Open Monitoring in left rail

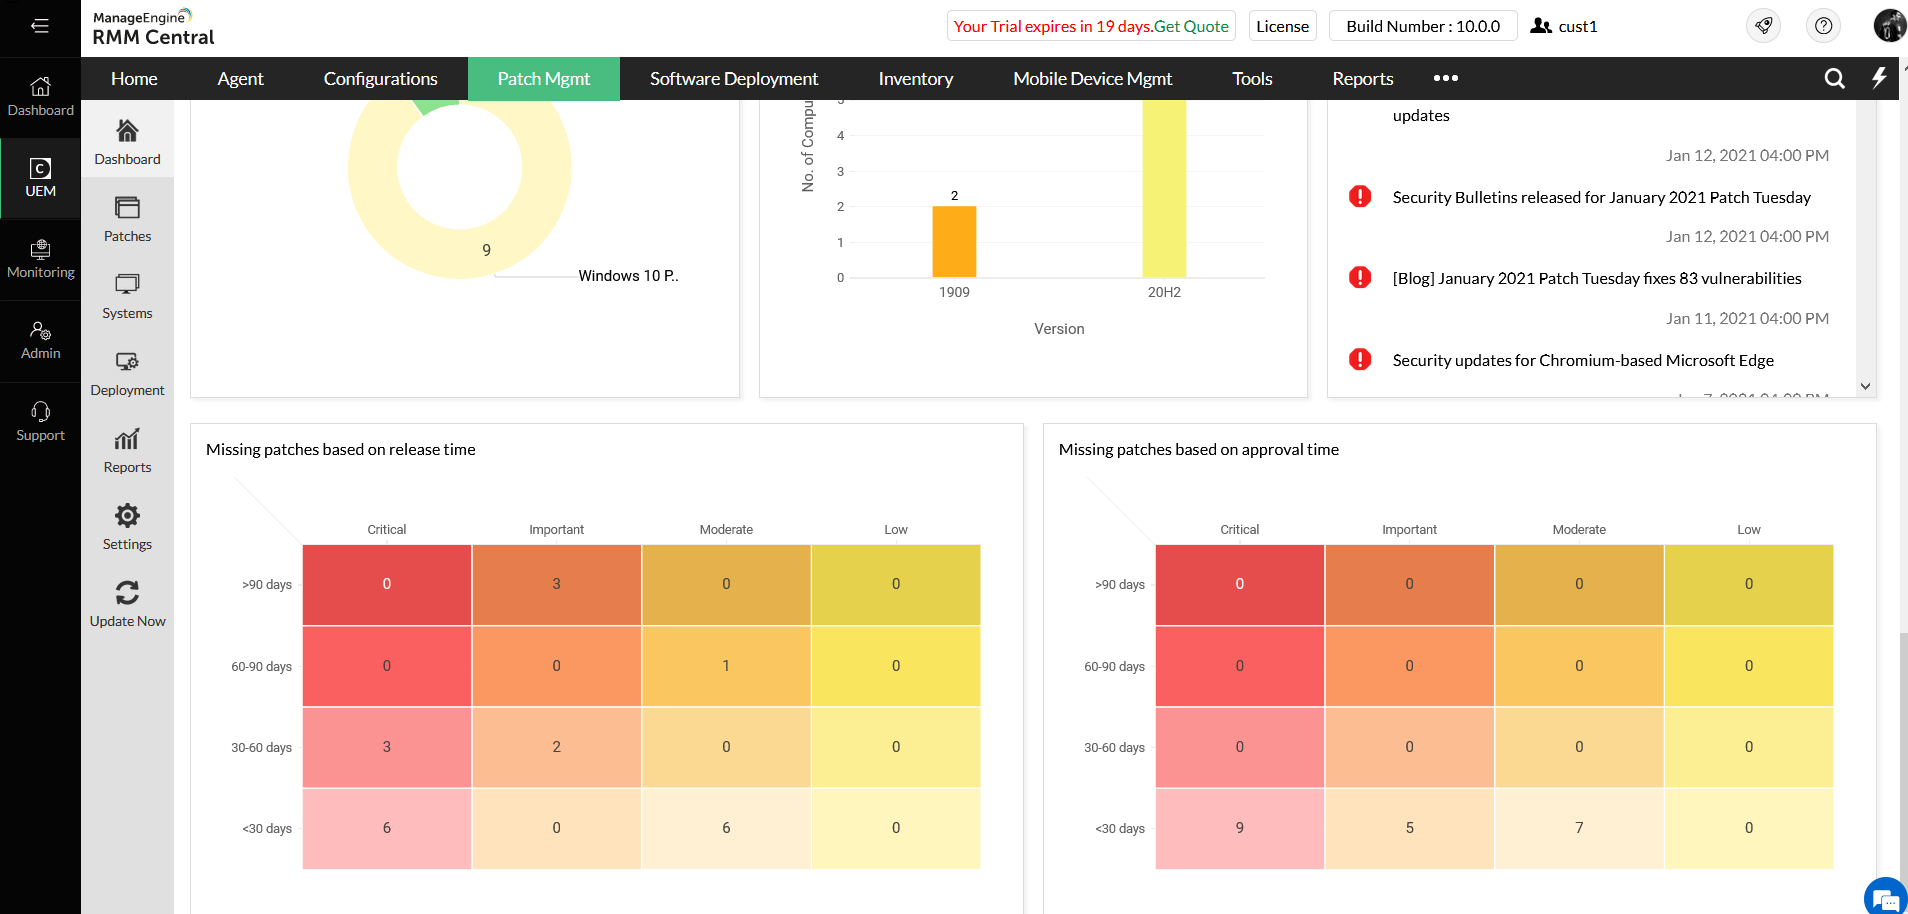point(40,259)
